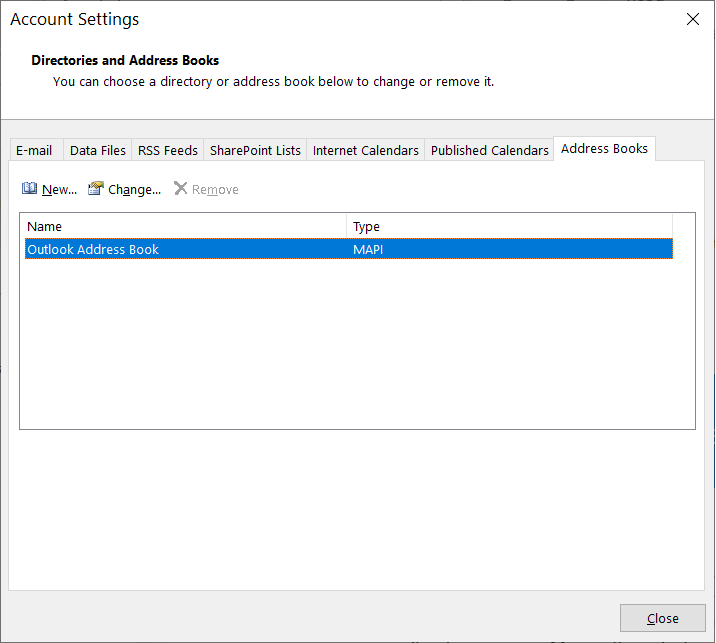The height and width of the screenshot is (643, 716).
Task: Open the Internet Calendars tab
Action: point(366,150)
